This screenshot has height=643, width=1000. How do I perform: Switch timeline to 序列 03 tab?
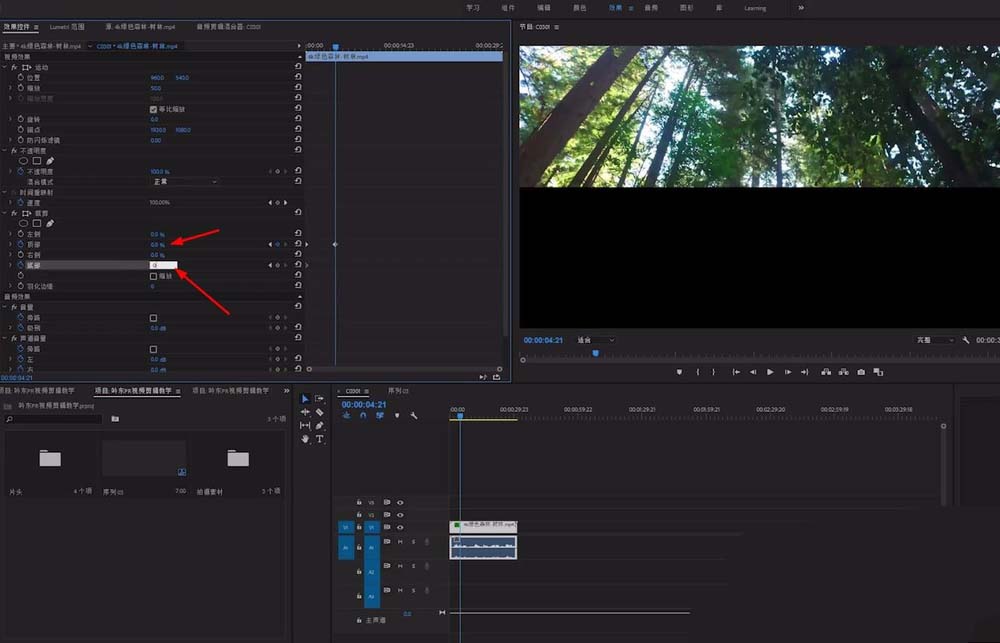[x=398, y=390]
